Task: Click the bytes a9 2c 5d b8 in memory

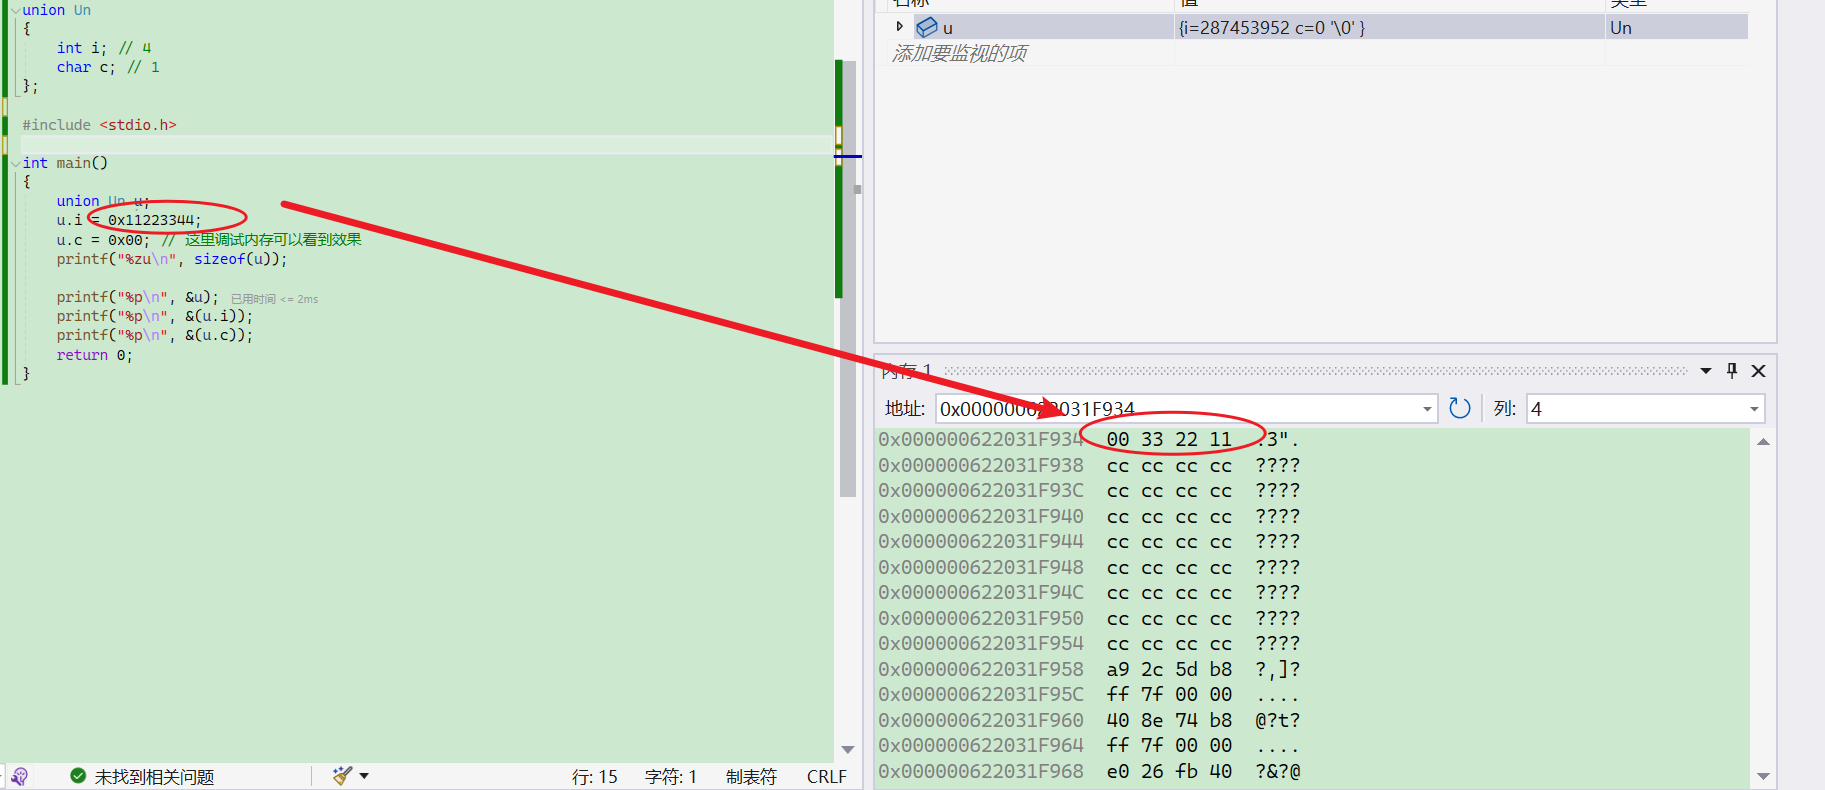Action: point(1169,669)
